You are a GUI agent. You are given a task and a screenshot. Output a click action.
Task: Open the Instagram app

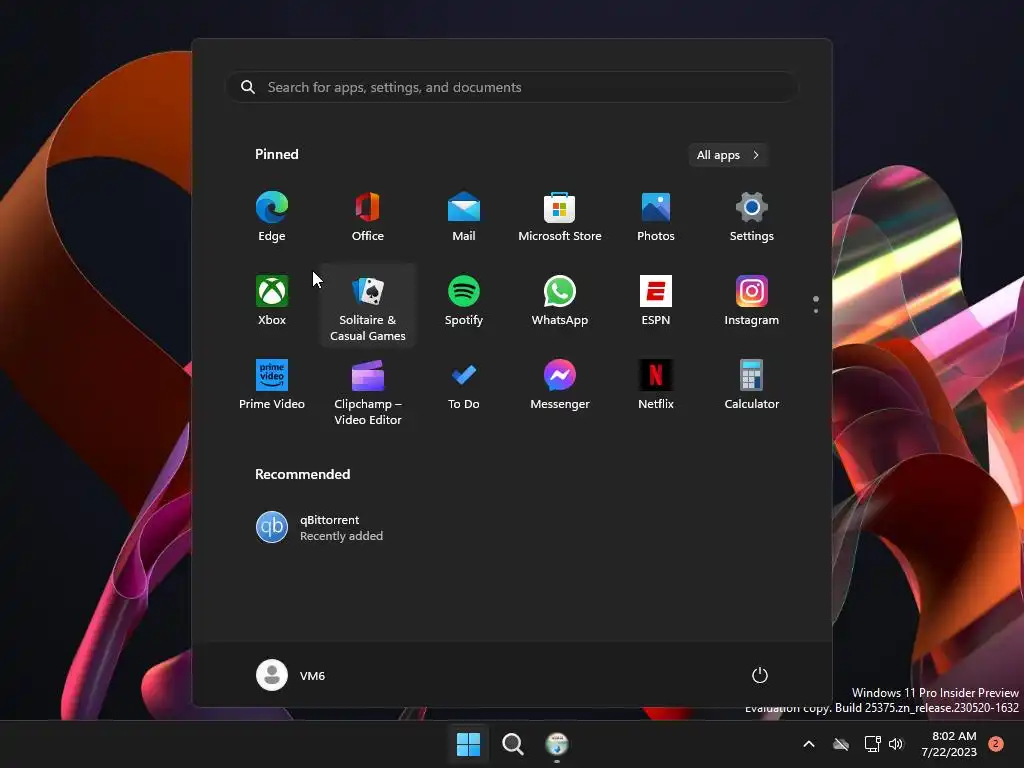(752, 301)
